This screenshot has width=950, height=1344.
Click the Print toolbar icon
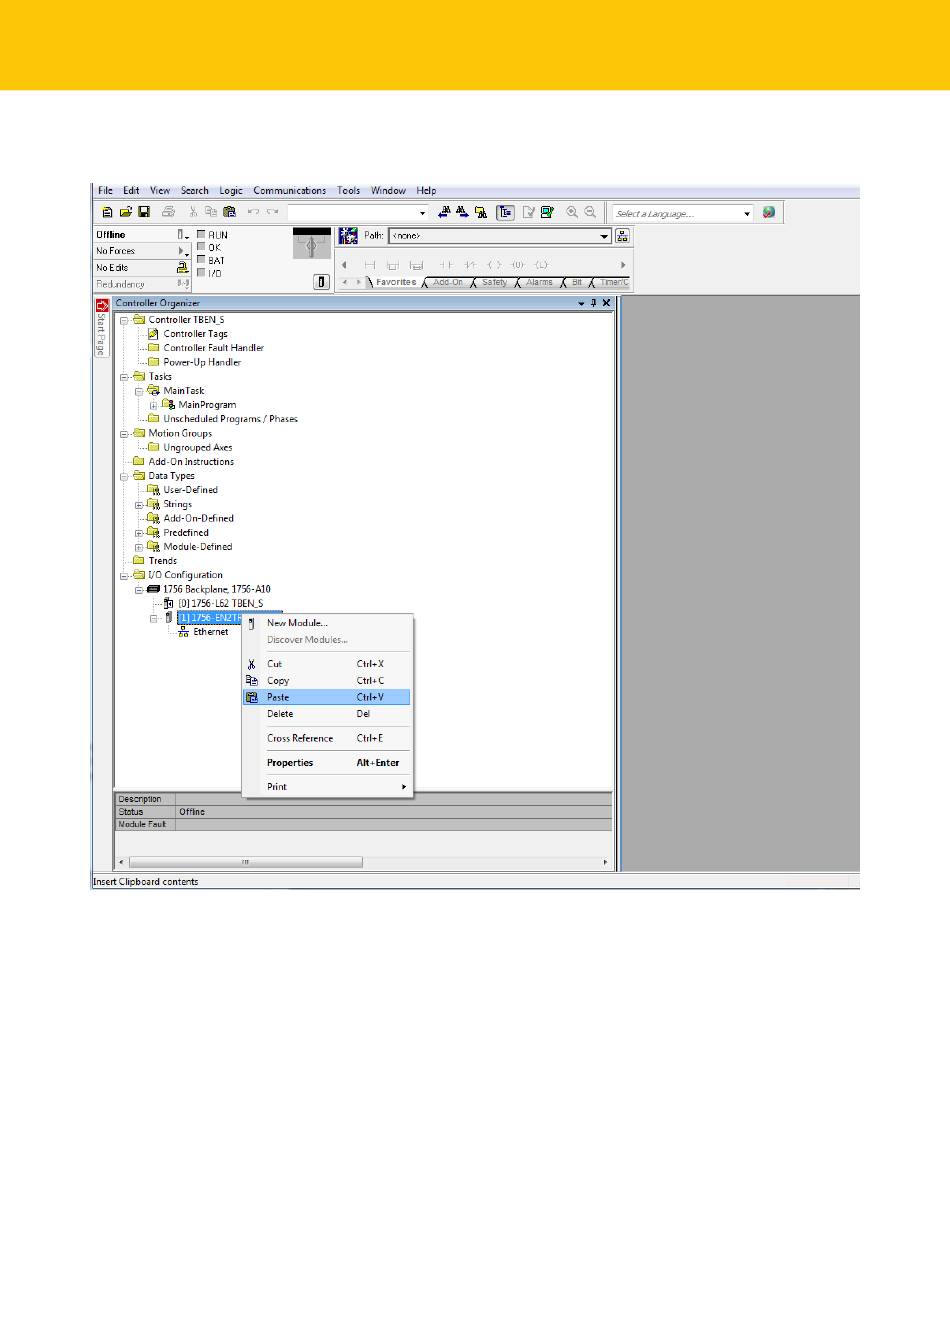168,212
